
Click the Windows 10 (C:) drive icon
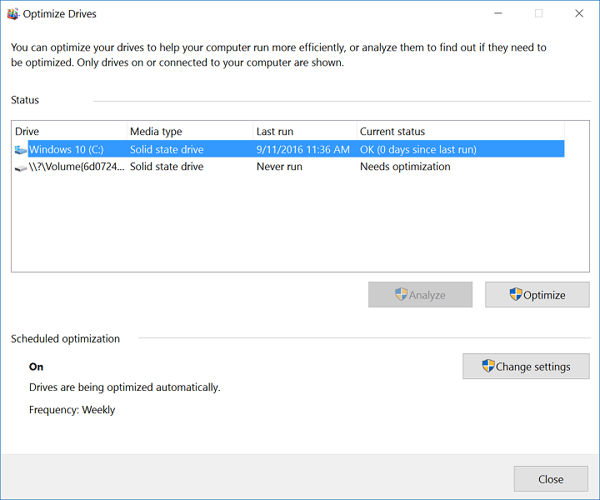(21, 150)
